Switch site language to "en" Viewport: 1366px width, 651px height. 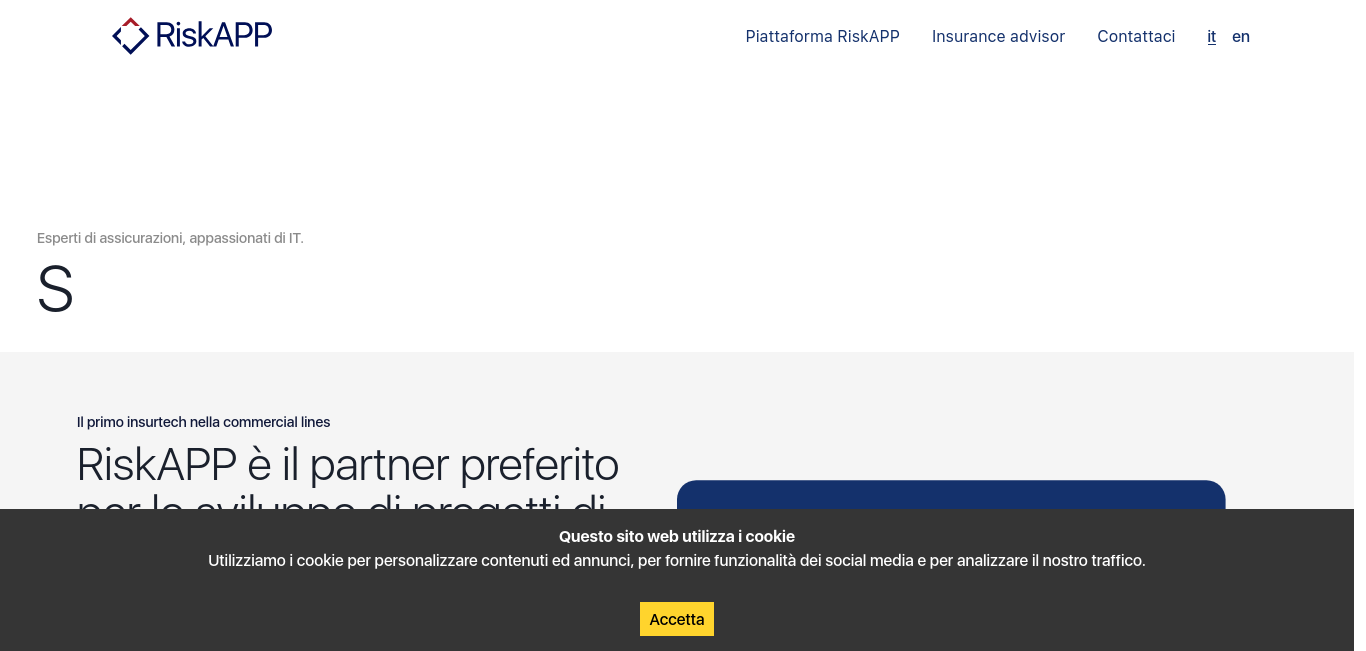(x=1240, y=37)
